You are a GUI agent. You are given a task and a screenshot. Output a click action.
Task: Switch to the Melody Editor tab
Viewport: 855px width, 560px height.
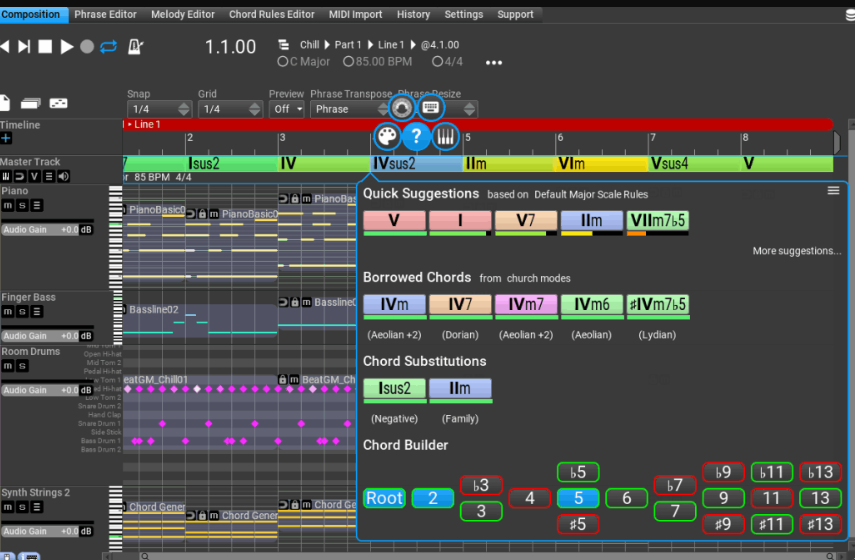(183, 15)
